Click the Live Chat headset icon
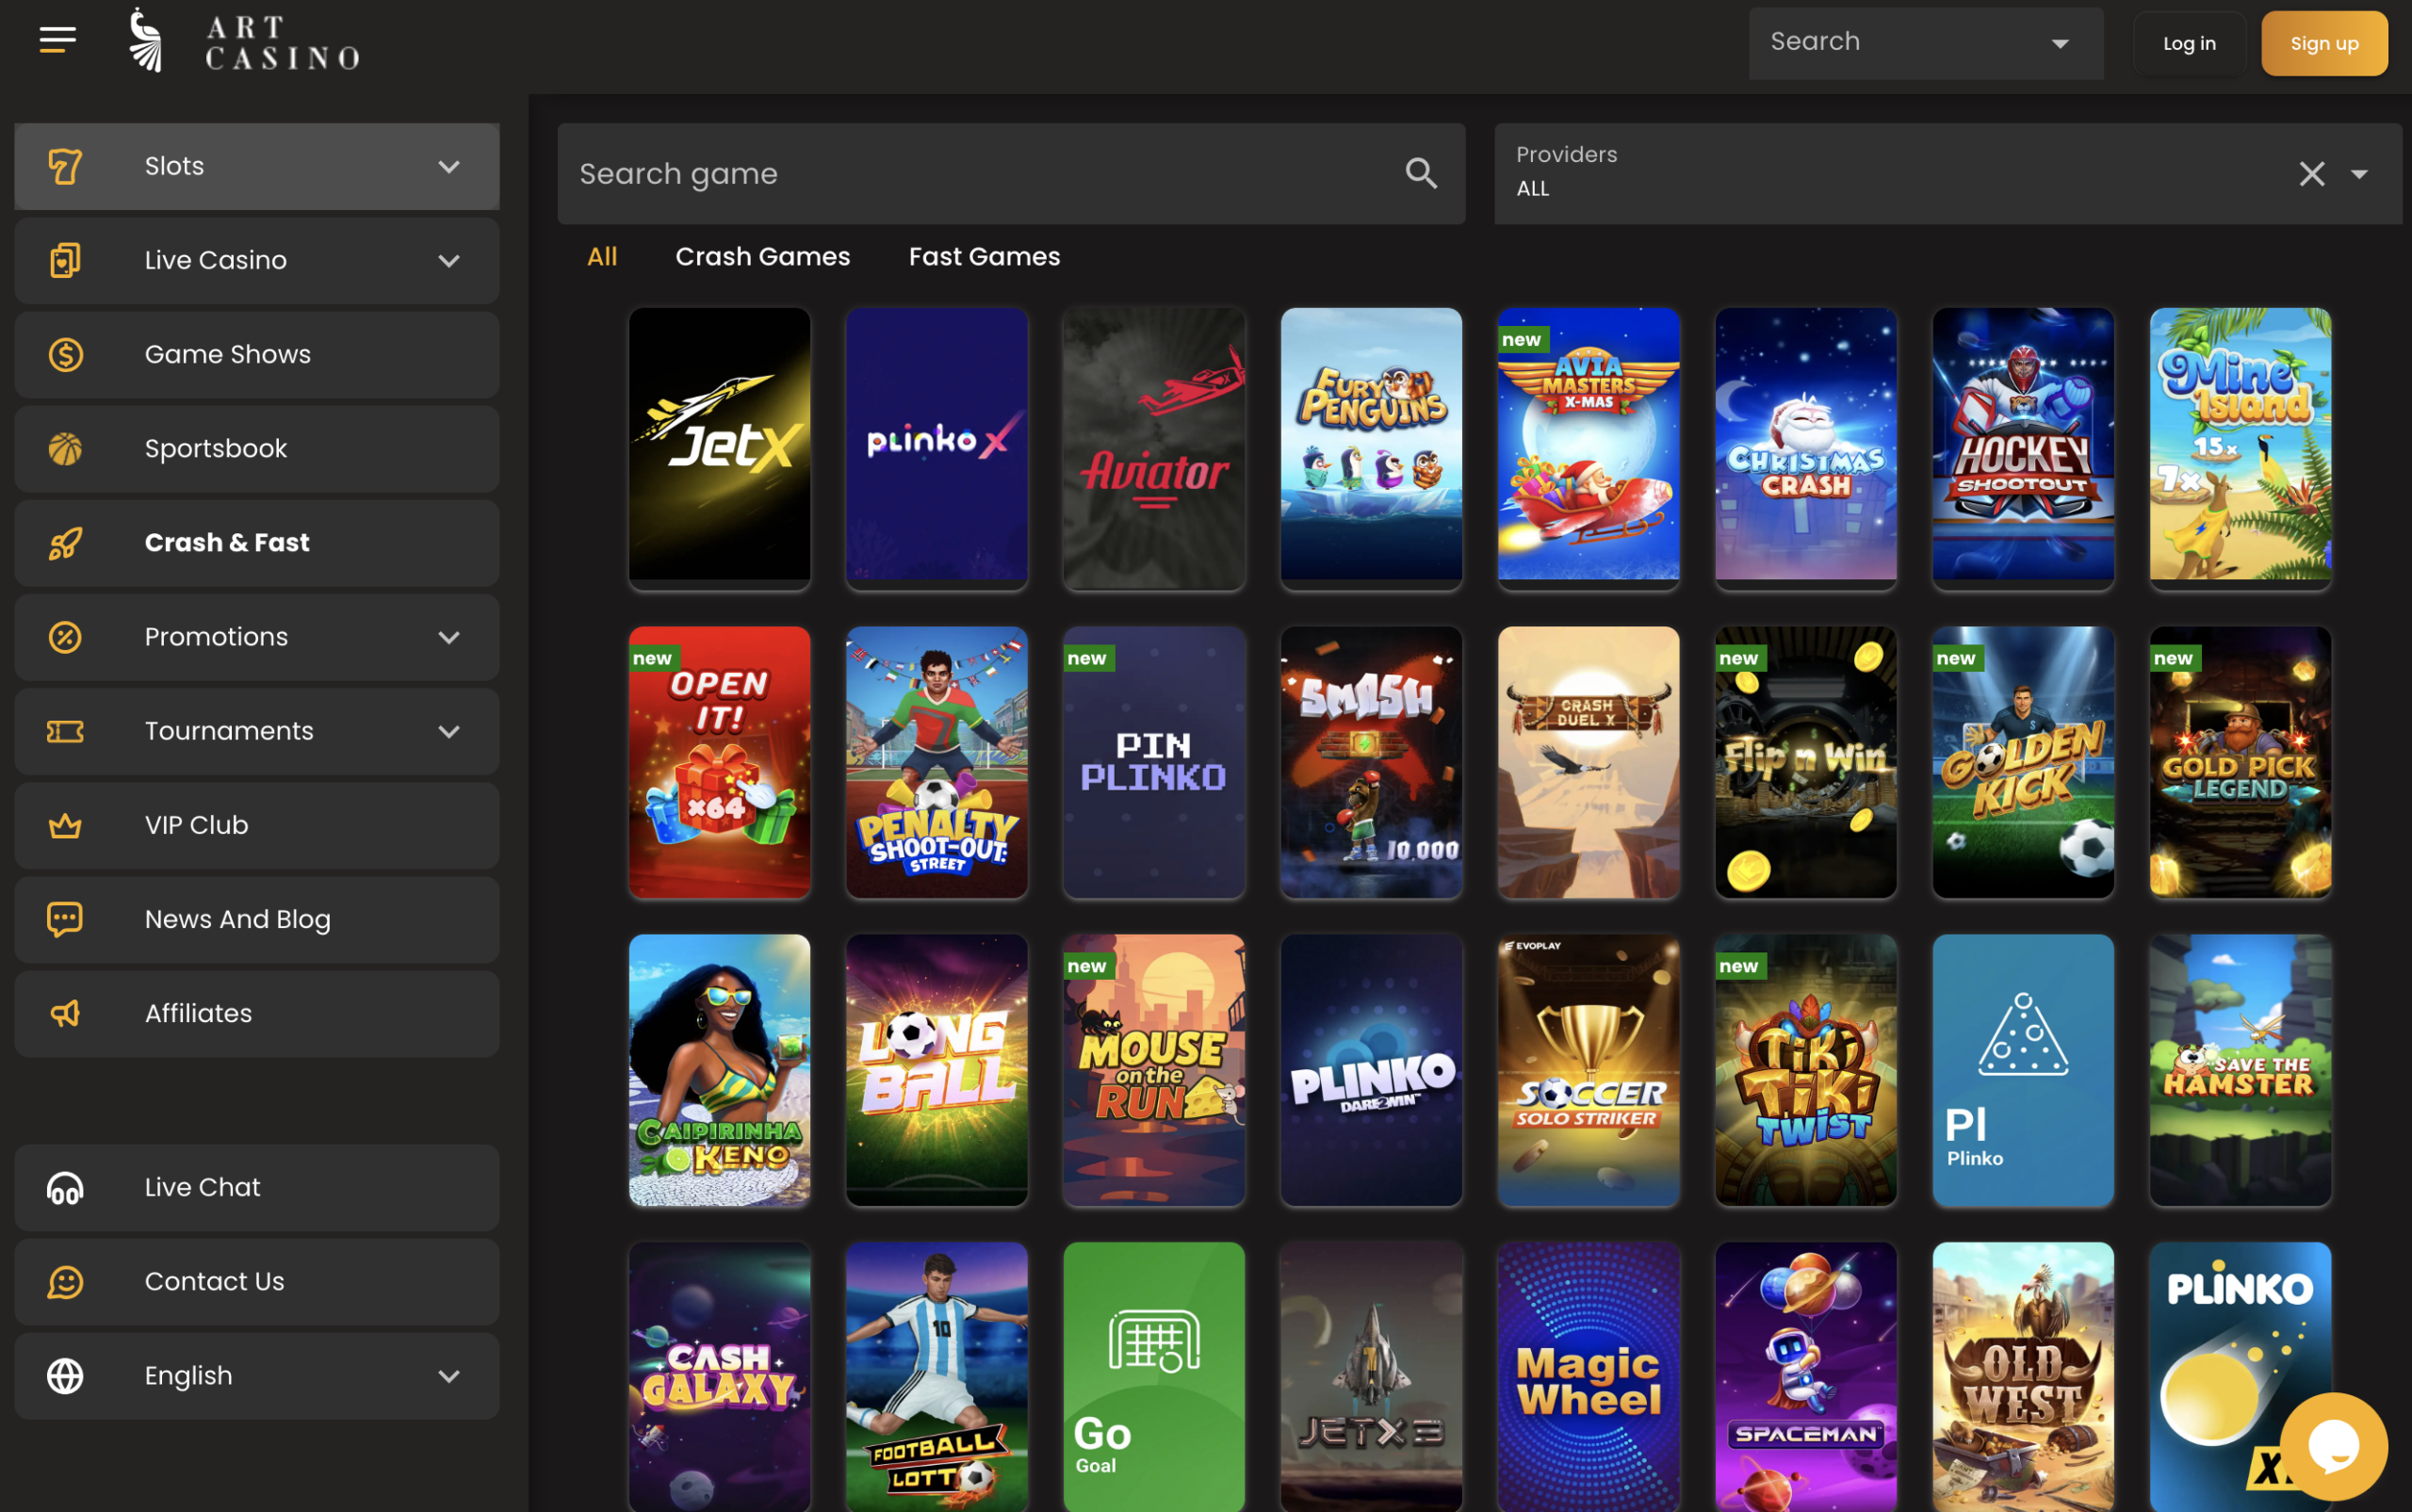 (x=65, y=1188)
